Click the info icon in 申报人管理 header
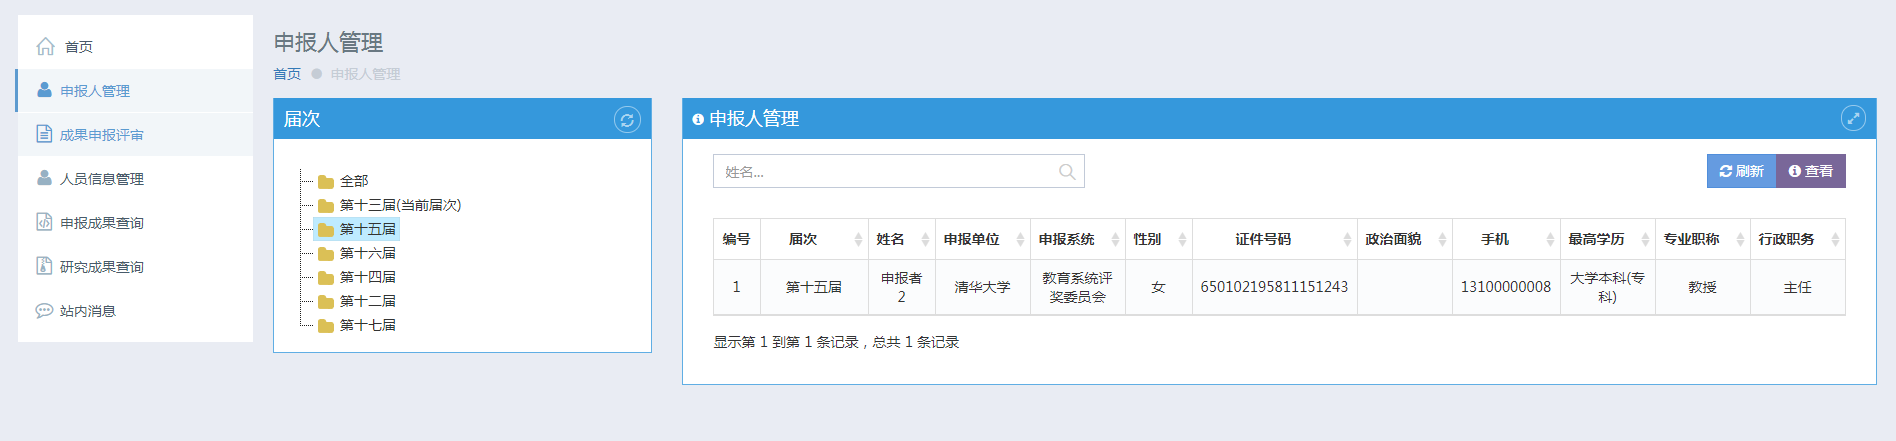 pyautogui.click(x=698, y=119)
